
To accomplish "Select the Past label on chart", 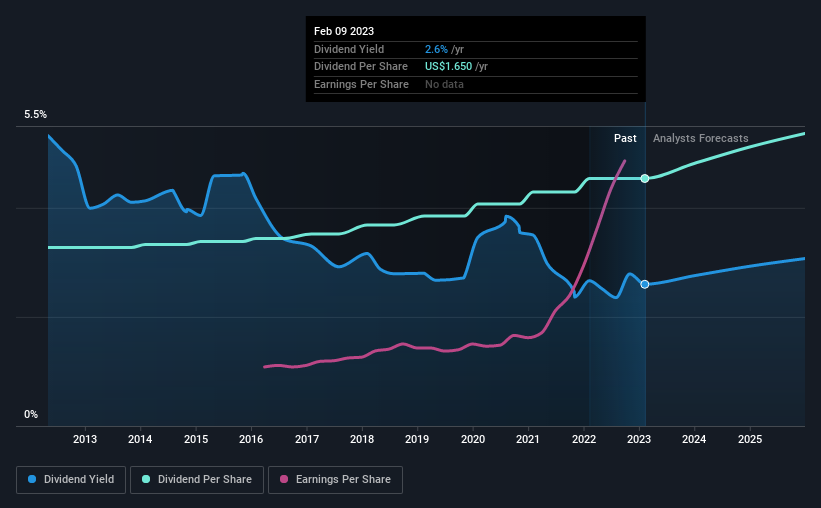I will click(x=625, y=138).
